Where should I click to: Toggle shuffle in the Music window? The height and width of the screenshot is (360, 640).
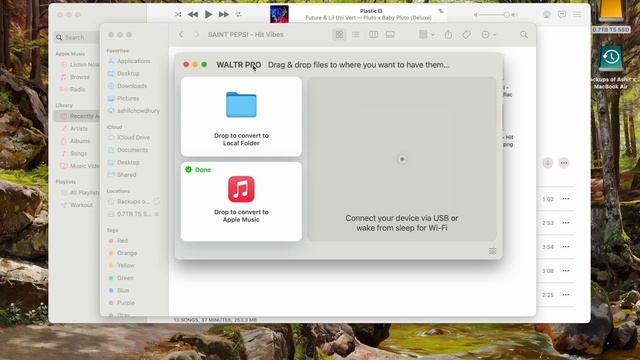(178, 14)
